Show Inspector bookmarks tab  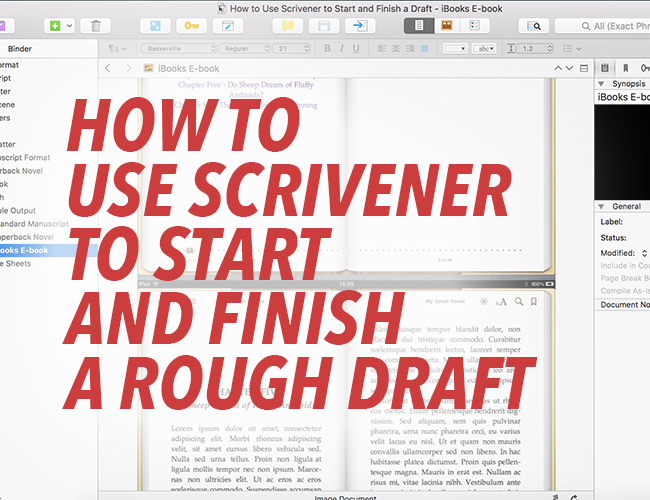[x=626, y=68]
